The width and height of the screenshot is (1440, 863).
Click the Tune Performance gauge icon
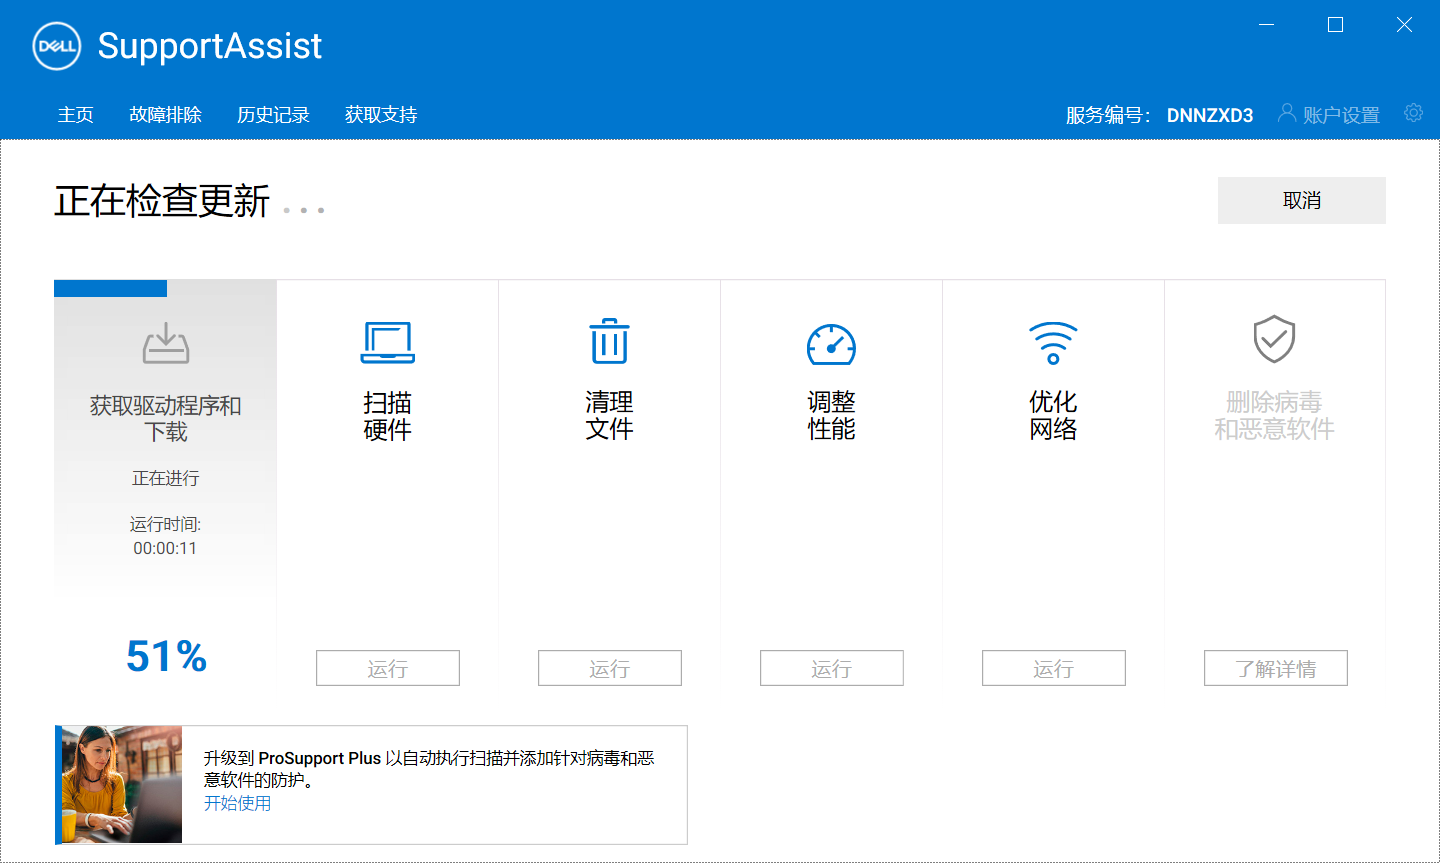(831, 344)
